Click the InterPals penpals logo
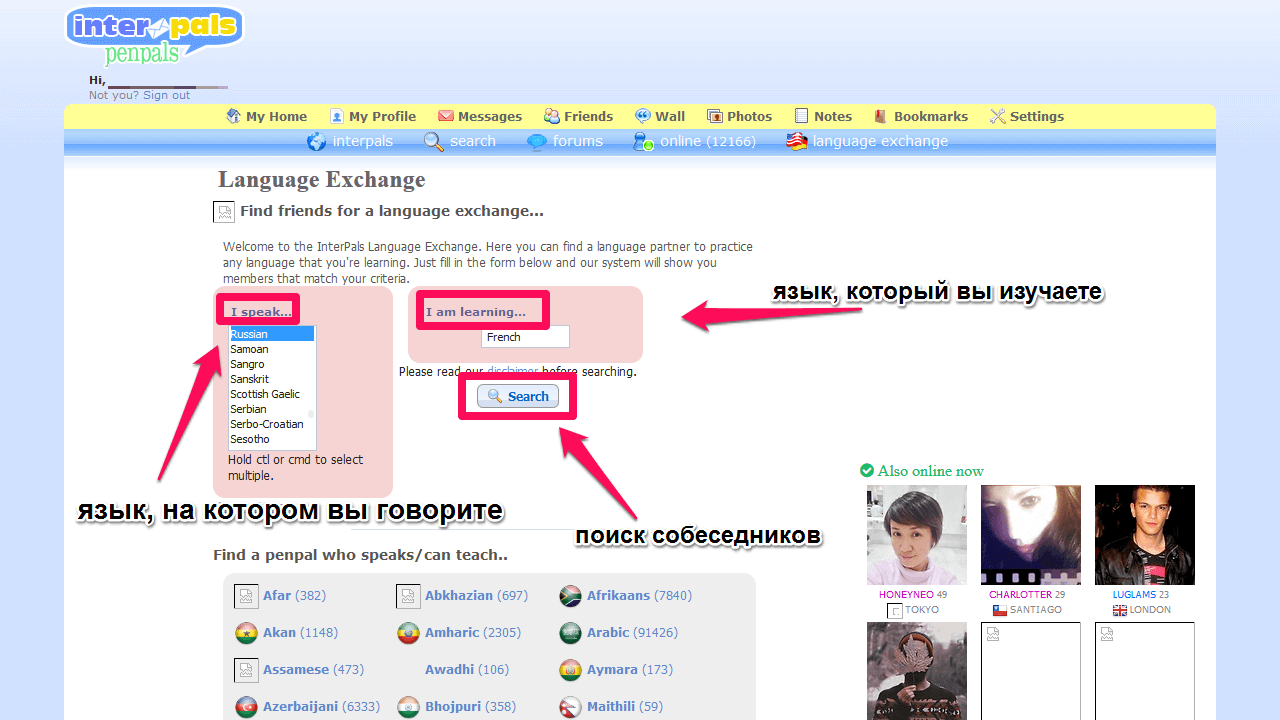Image resolution: width=1280 pixels, height=720 pixels. click(x=154, y=37)
